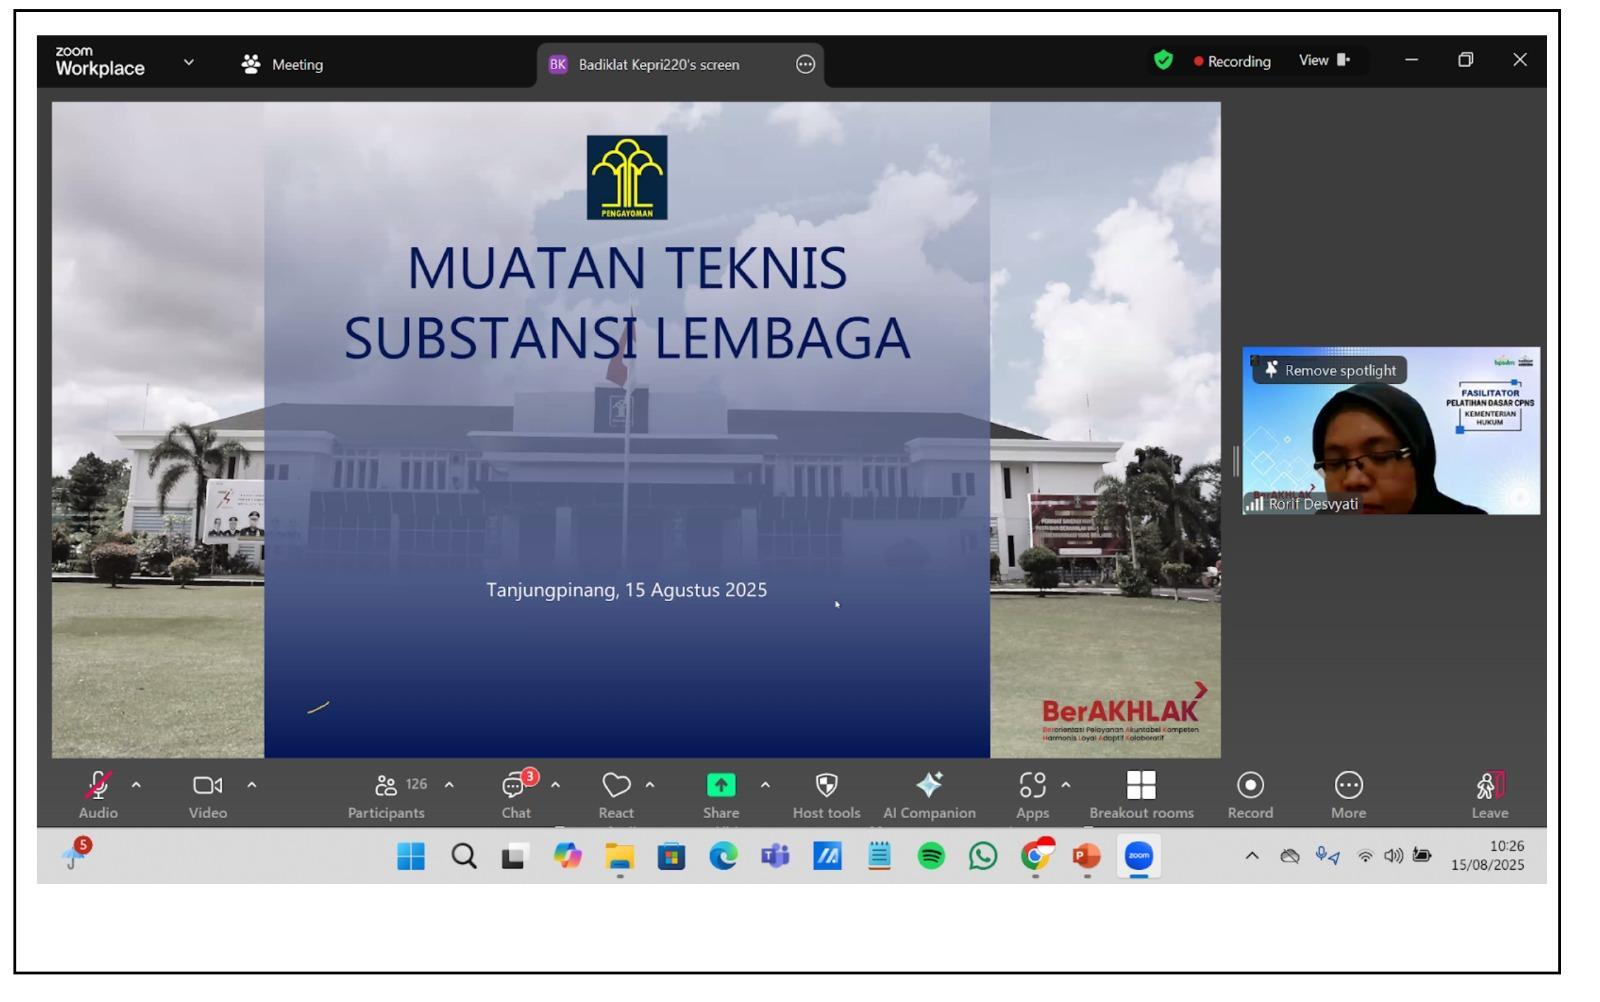Toggle the meeting Record button

(1250, 786)
